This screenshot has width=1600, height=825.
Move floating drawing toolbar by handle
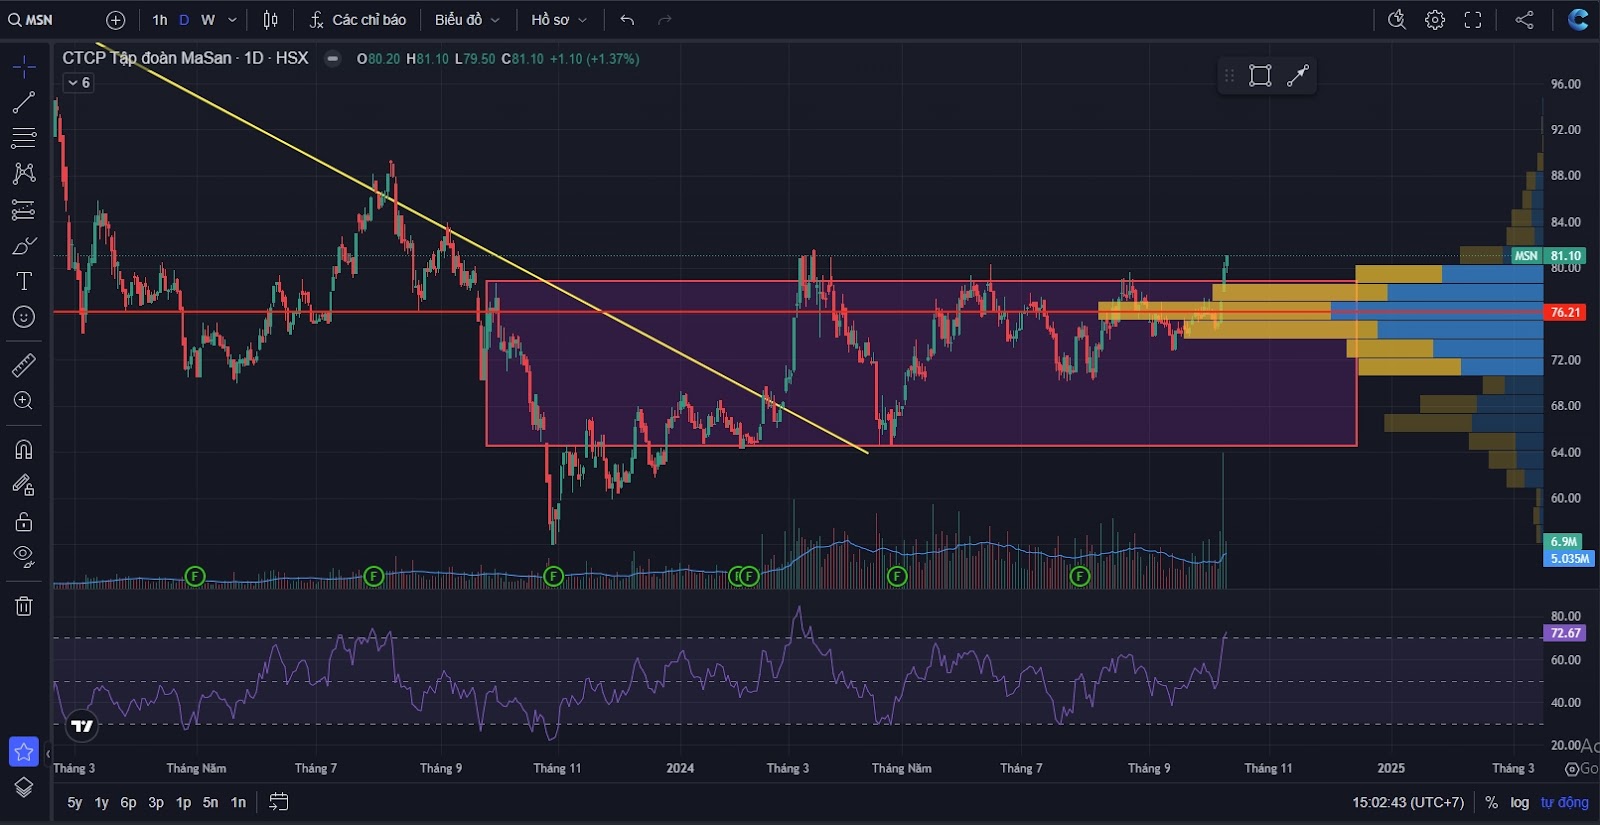[x=1229, y=76]
